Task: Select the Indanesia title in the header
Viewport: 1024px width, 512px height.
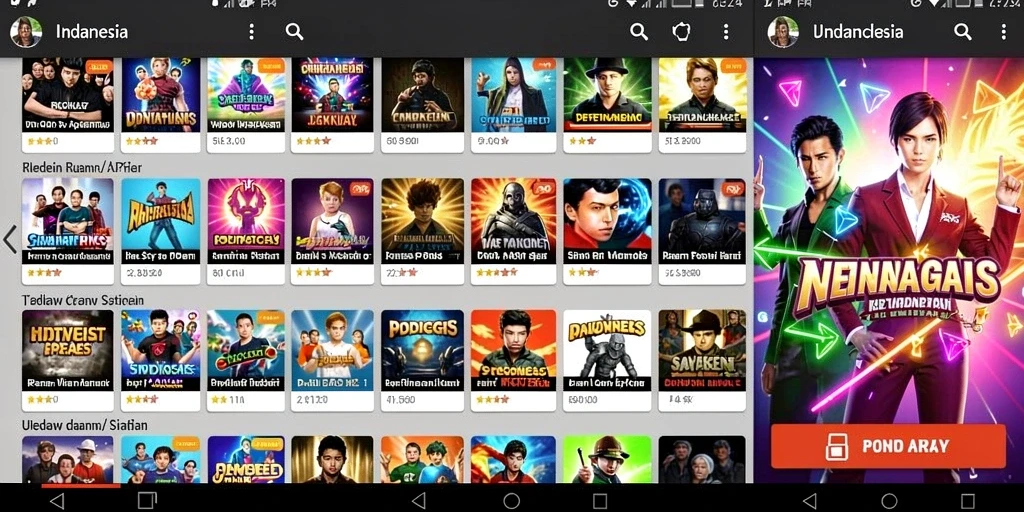Action: 92,32
